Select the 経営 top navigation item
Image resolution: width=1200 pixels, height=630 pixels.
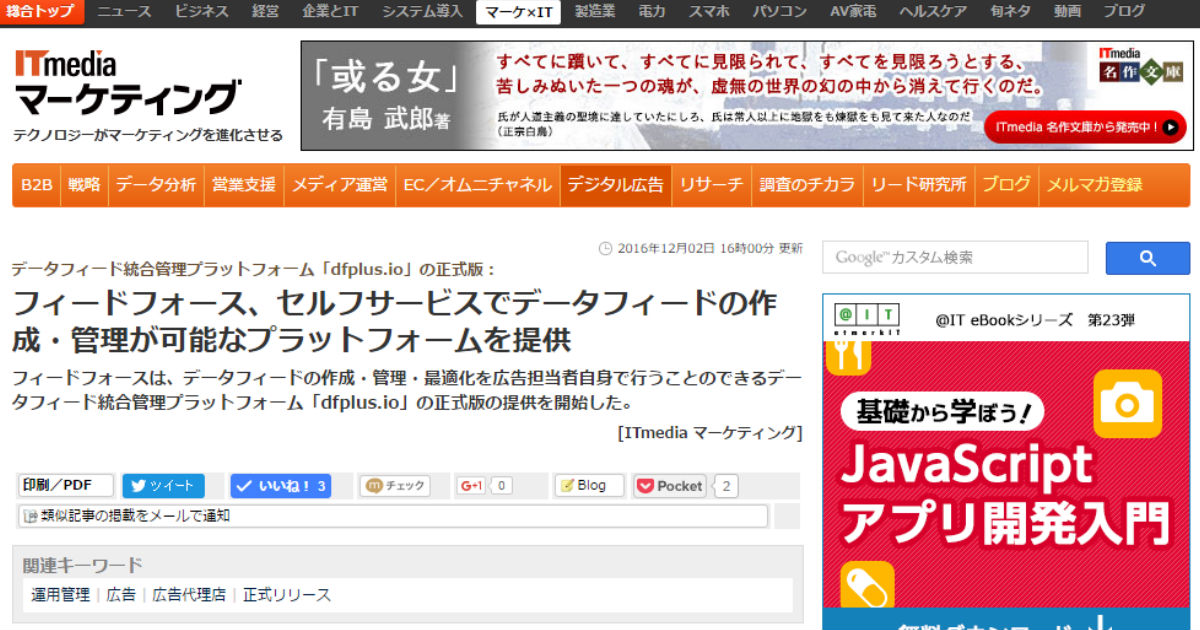pyautogui.click(x=266, y=12)
